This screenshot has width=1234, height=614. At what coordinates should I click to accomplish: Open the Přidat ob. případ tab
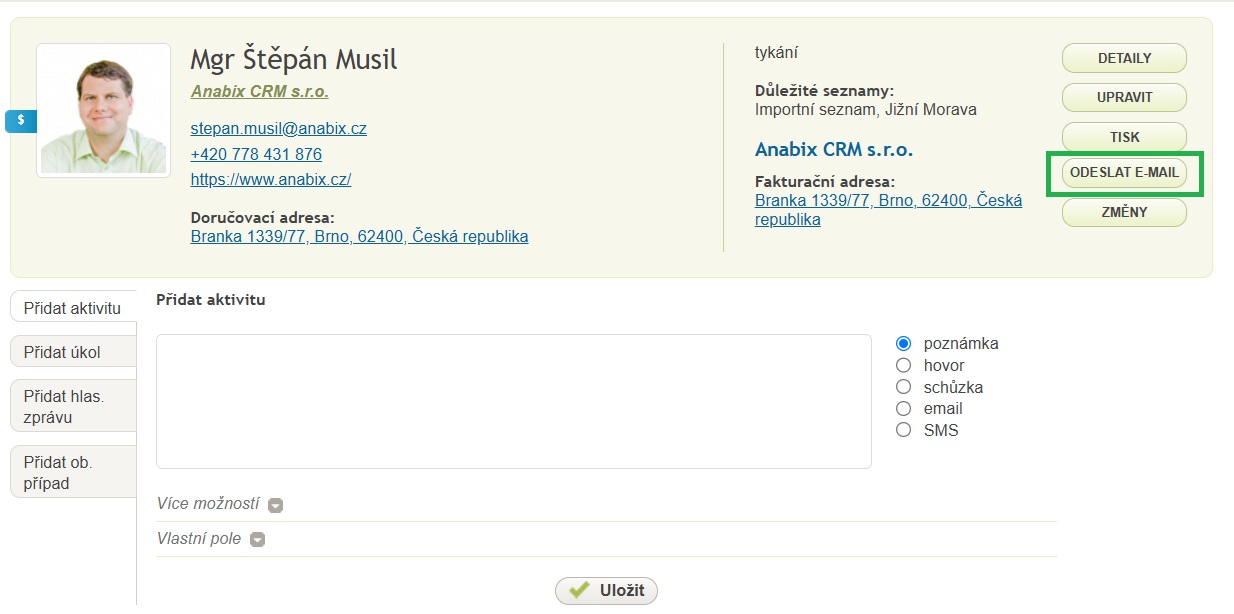pos(73,472)
